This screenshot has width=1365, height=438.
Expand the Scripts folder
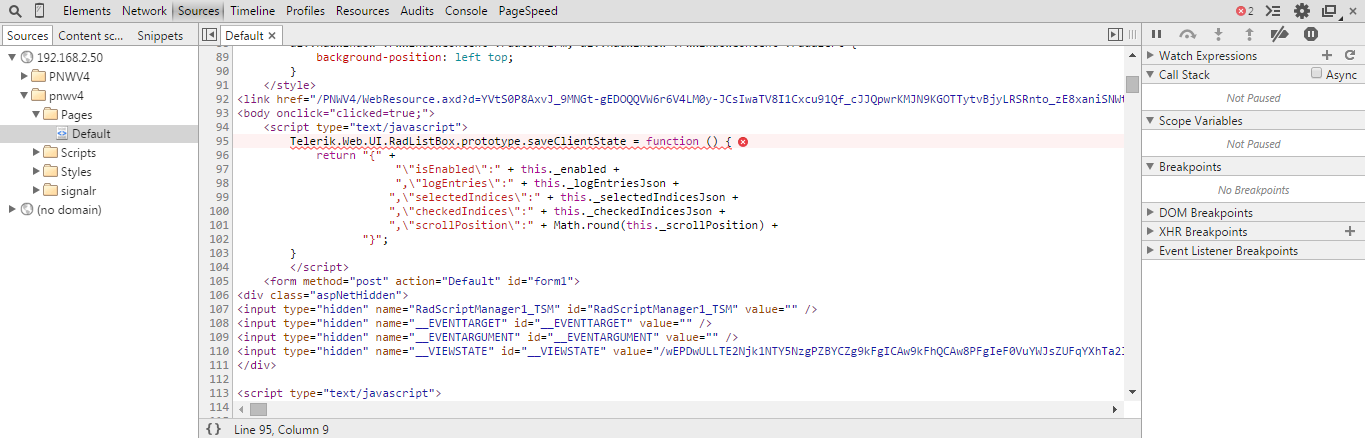[37, 153]
